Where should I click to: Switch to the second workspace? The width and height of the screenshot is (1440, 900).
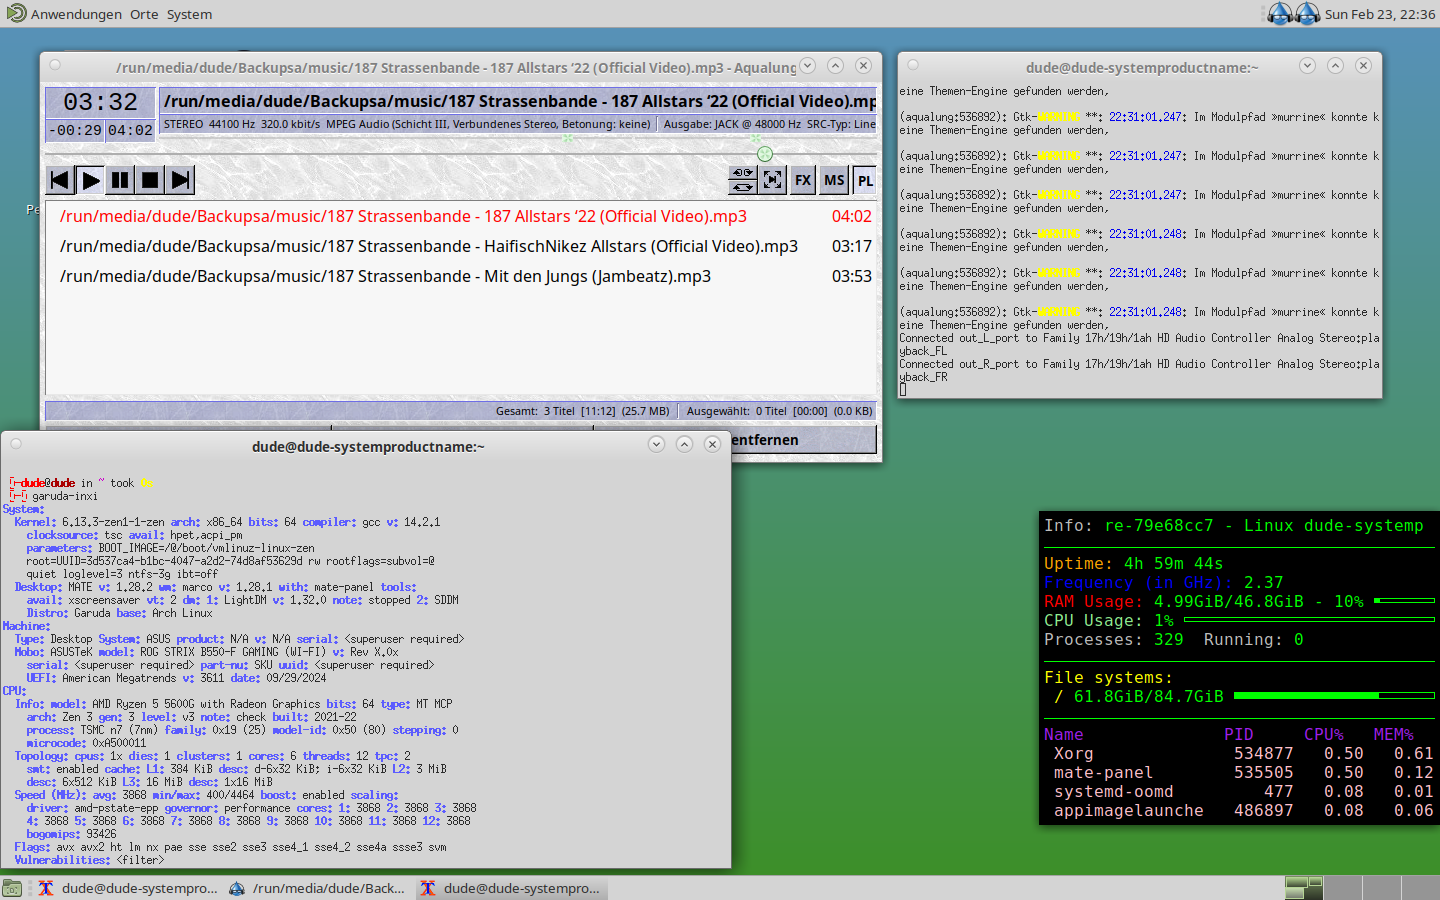point(1343,888)
